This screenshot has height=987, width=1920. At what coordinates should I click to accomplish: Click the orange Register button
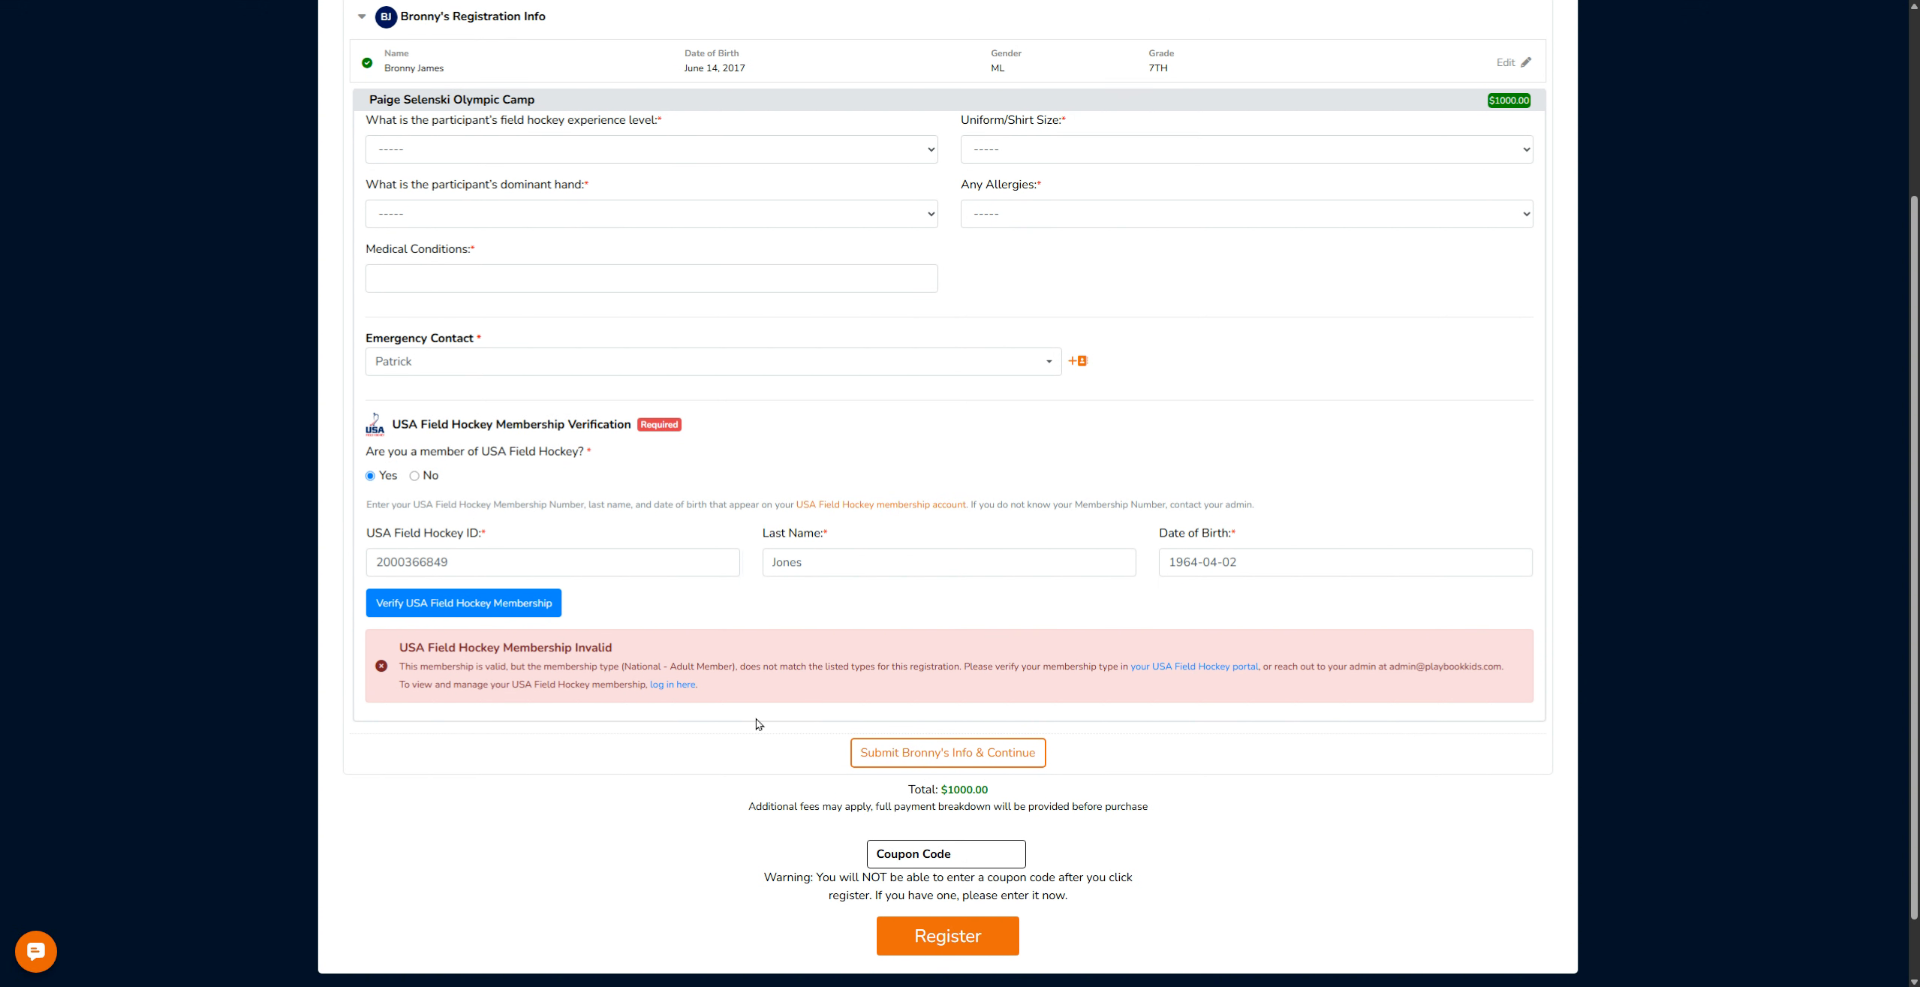click(x=948, y=936)
